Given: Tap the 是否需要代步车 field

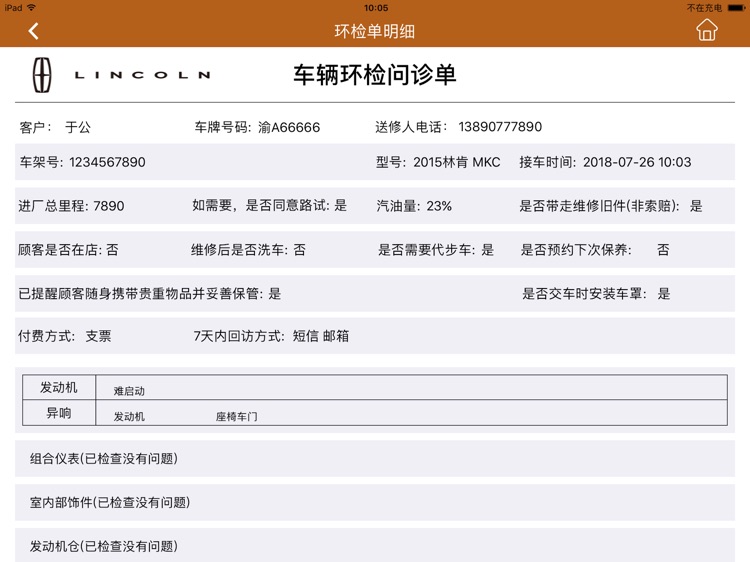Looking at the screenshot, I should point(436,250).
